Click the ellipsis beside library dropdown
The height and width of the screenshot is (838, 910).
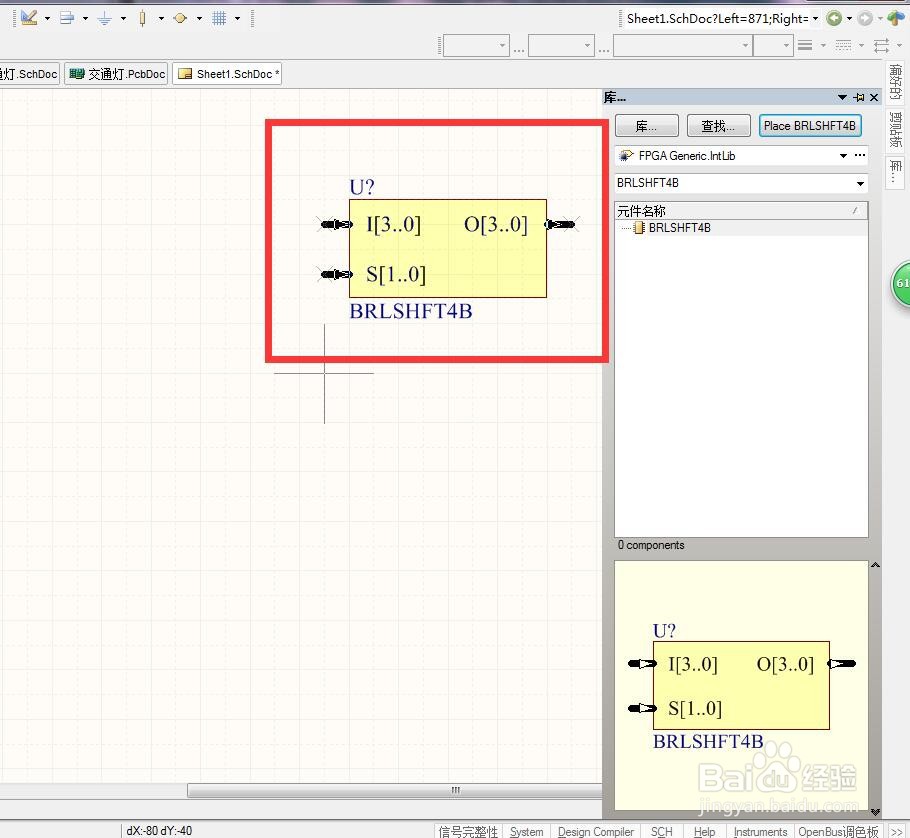point(860,155)
